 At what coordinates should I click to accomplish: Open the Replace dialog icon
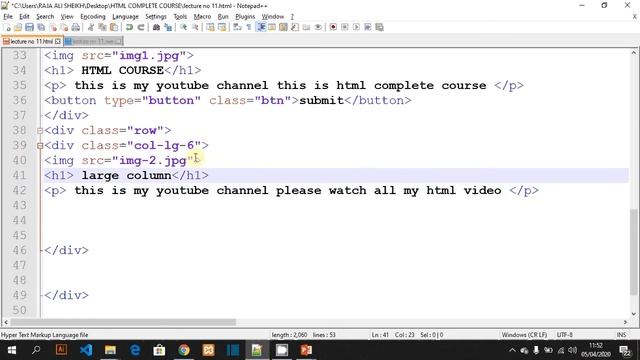pyautogui.click(x=168, y=27)
